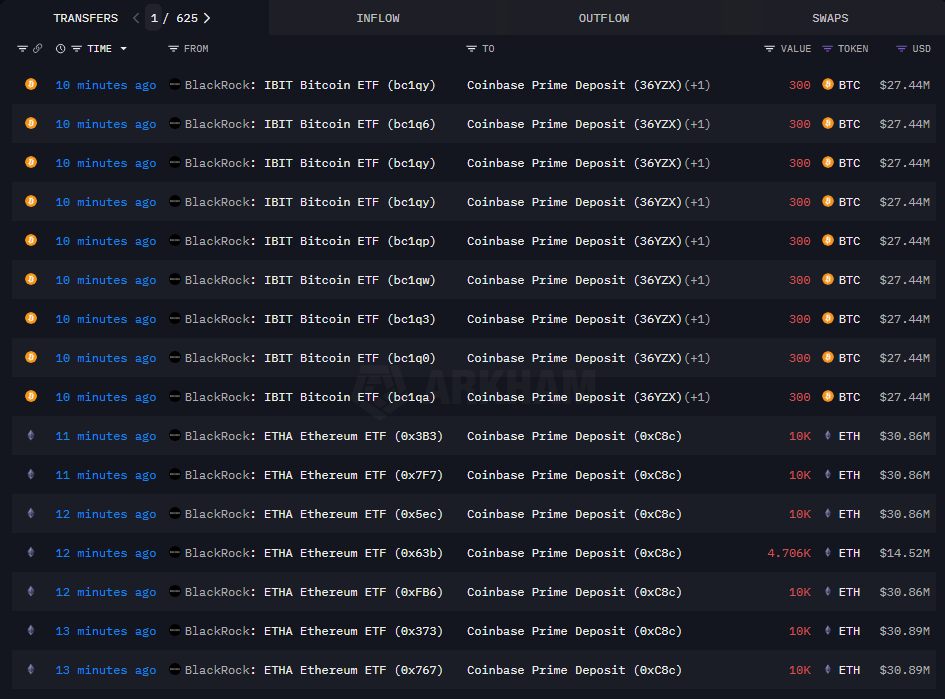Image resolution: width=945 pixels, height=699 pixels.
Task: Expand (+1) recipients in bc1qa row
Action: [x=697, y=397]
